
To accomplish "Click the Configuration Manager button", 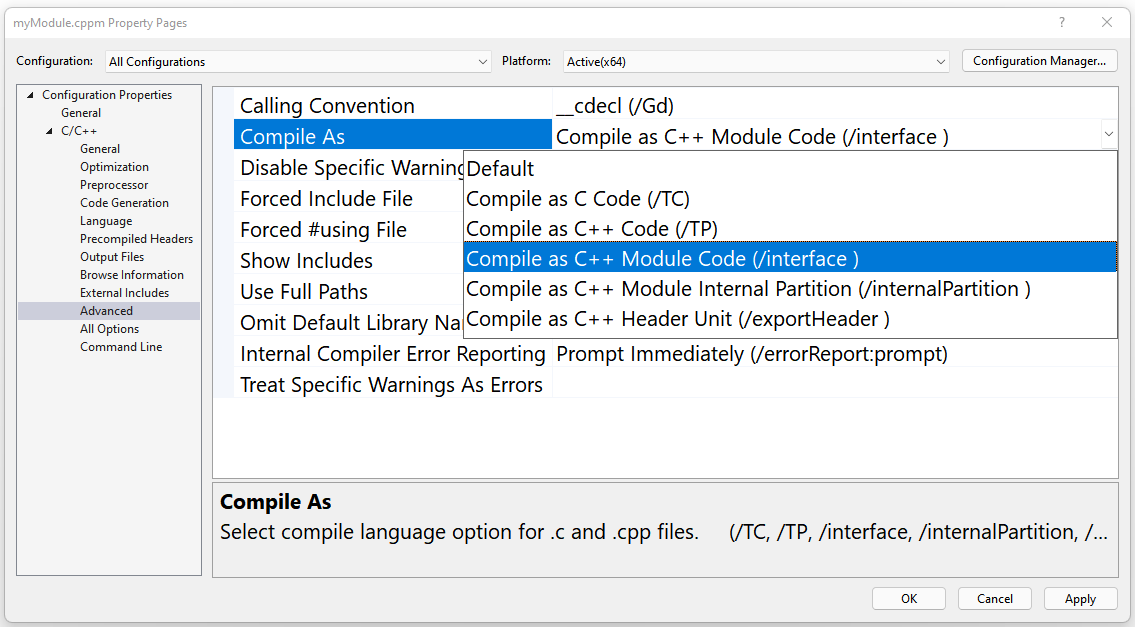I will pyautogui.click(x=1039, y=60).
